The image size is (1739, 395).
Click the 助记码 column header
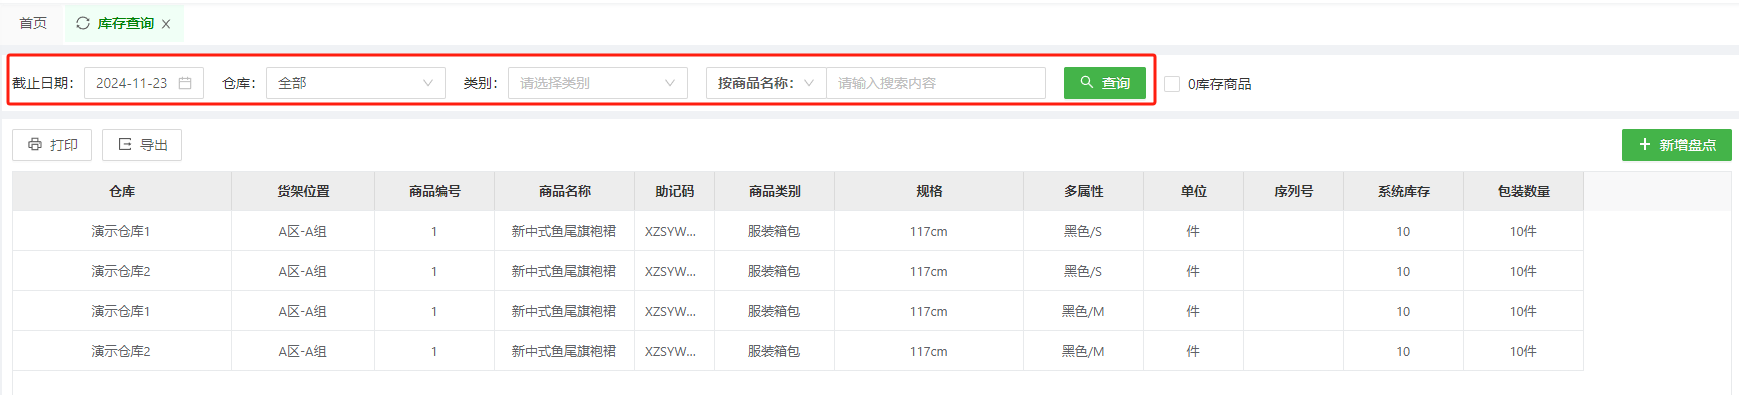[x=675, y=191]
